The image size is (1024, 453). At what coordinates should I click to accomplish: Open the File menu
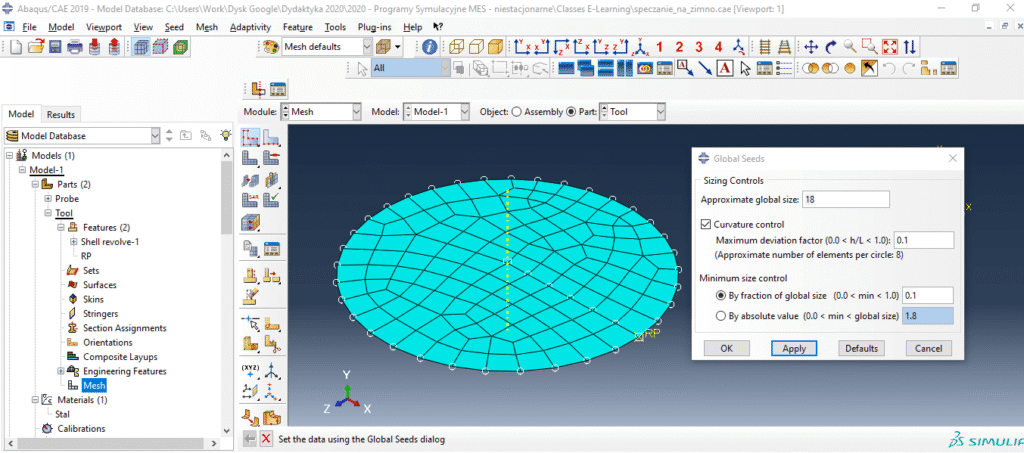pyautogui.click(x=29, y=27)
